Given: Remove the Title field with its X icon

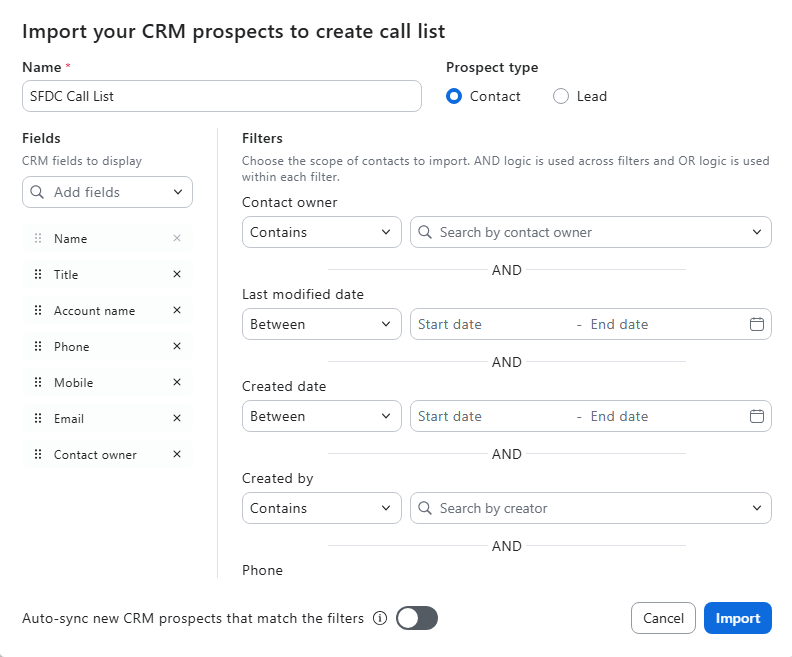Looking at the screenshot, I should point(177,274).
